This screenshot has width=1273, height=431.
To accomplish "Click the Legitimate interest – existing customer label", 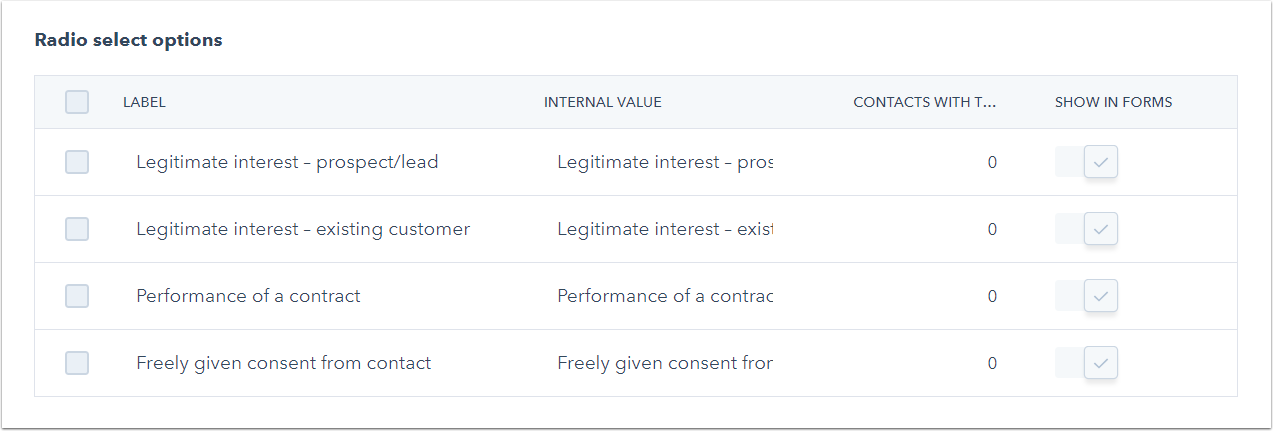I will (302, 229).
